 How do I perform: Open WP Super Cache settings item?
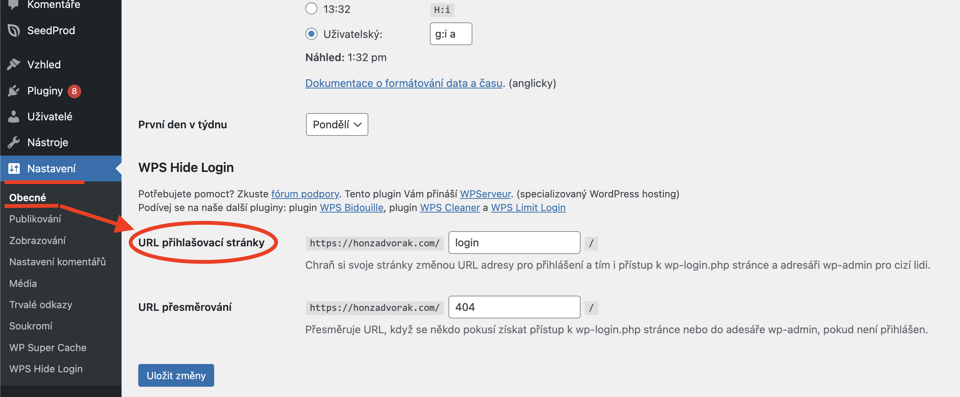point(48,347)
